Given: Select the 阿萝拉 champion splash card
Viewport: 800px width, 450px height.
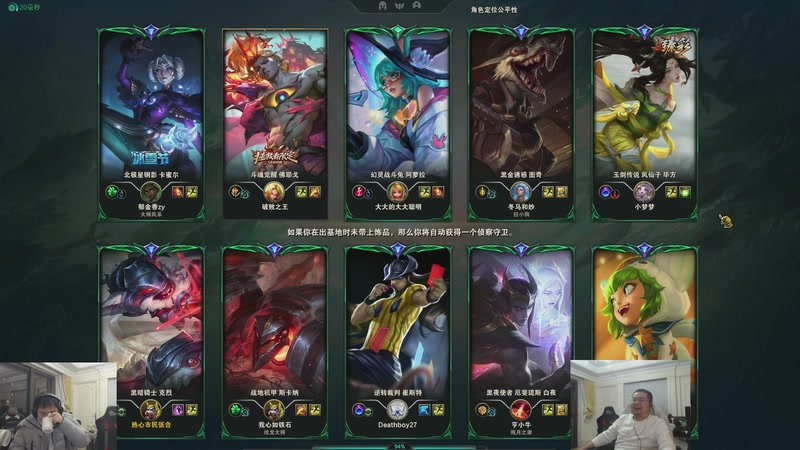Looking at the screenshot, I should (398, 124).
